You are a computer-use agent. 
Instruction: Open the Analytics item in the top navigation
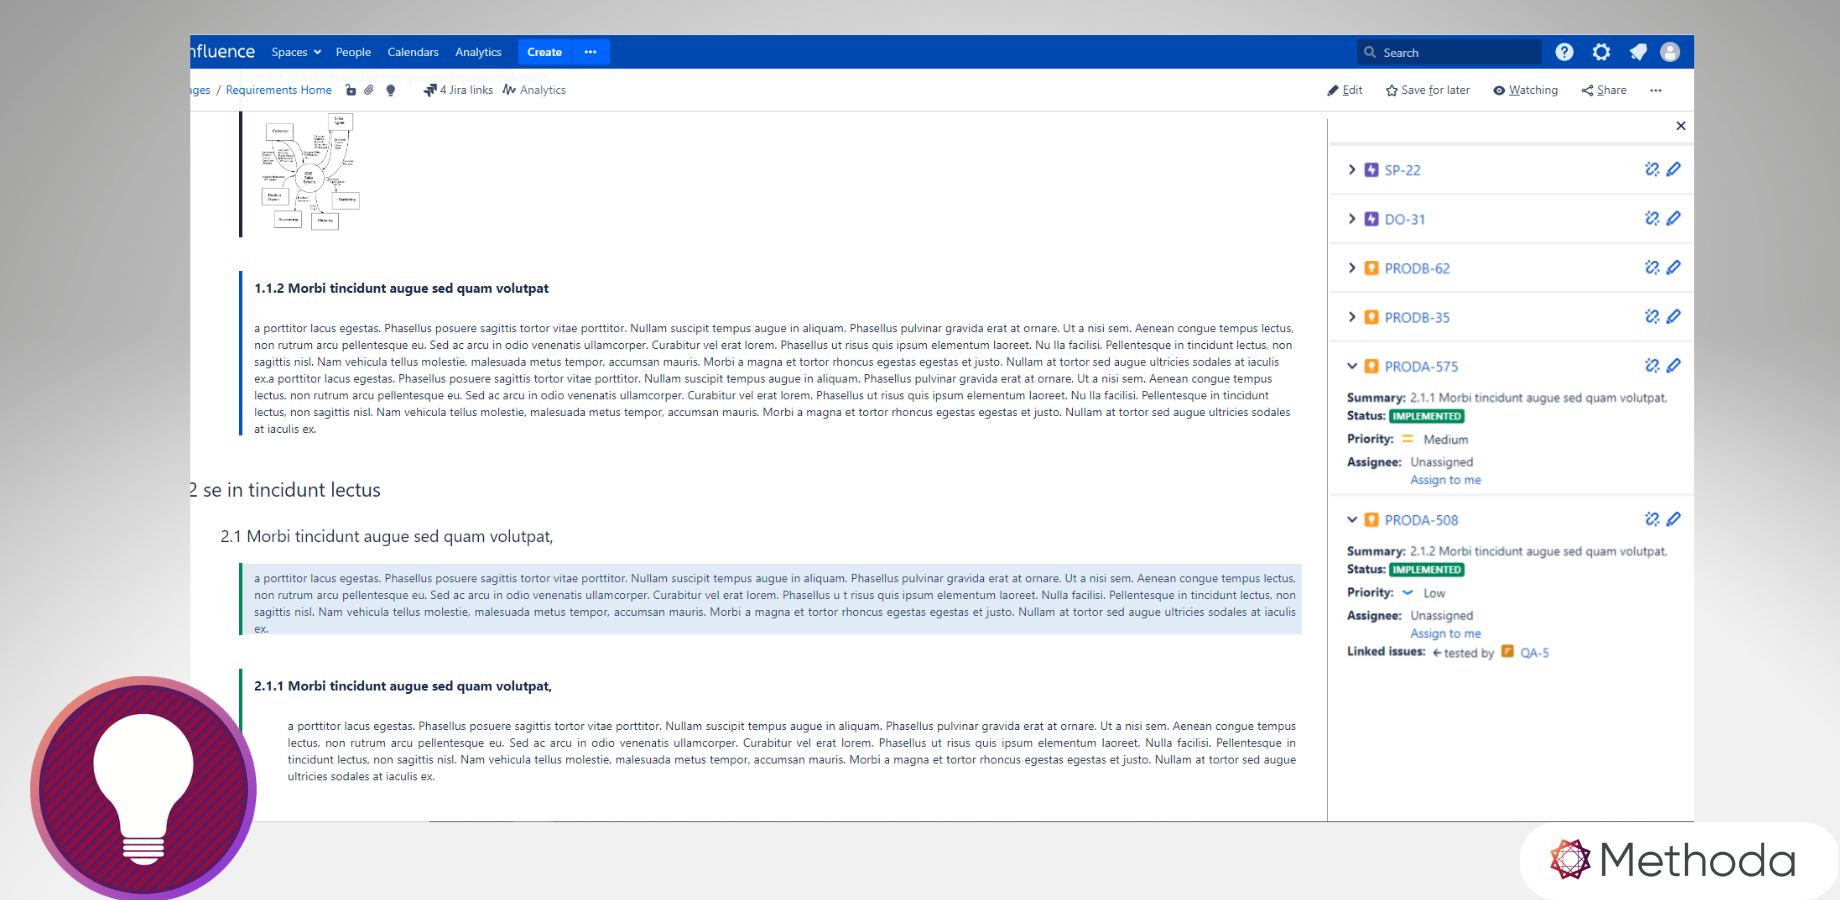(x=478, y=52)
